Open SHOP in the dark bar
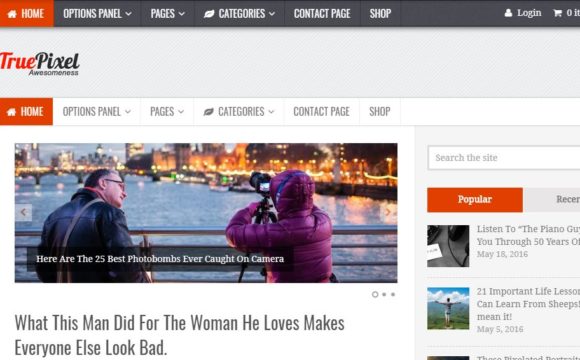Image resolution: width=580 pixels, height=360 pixels. coord(380,14)
